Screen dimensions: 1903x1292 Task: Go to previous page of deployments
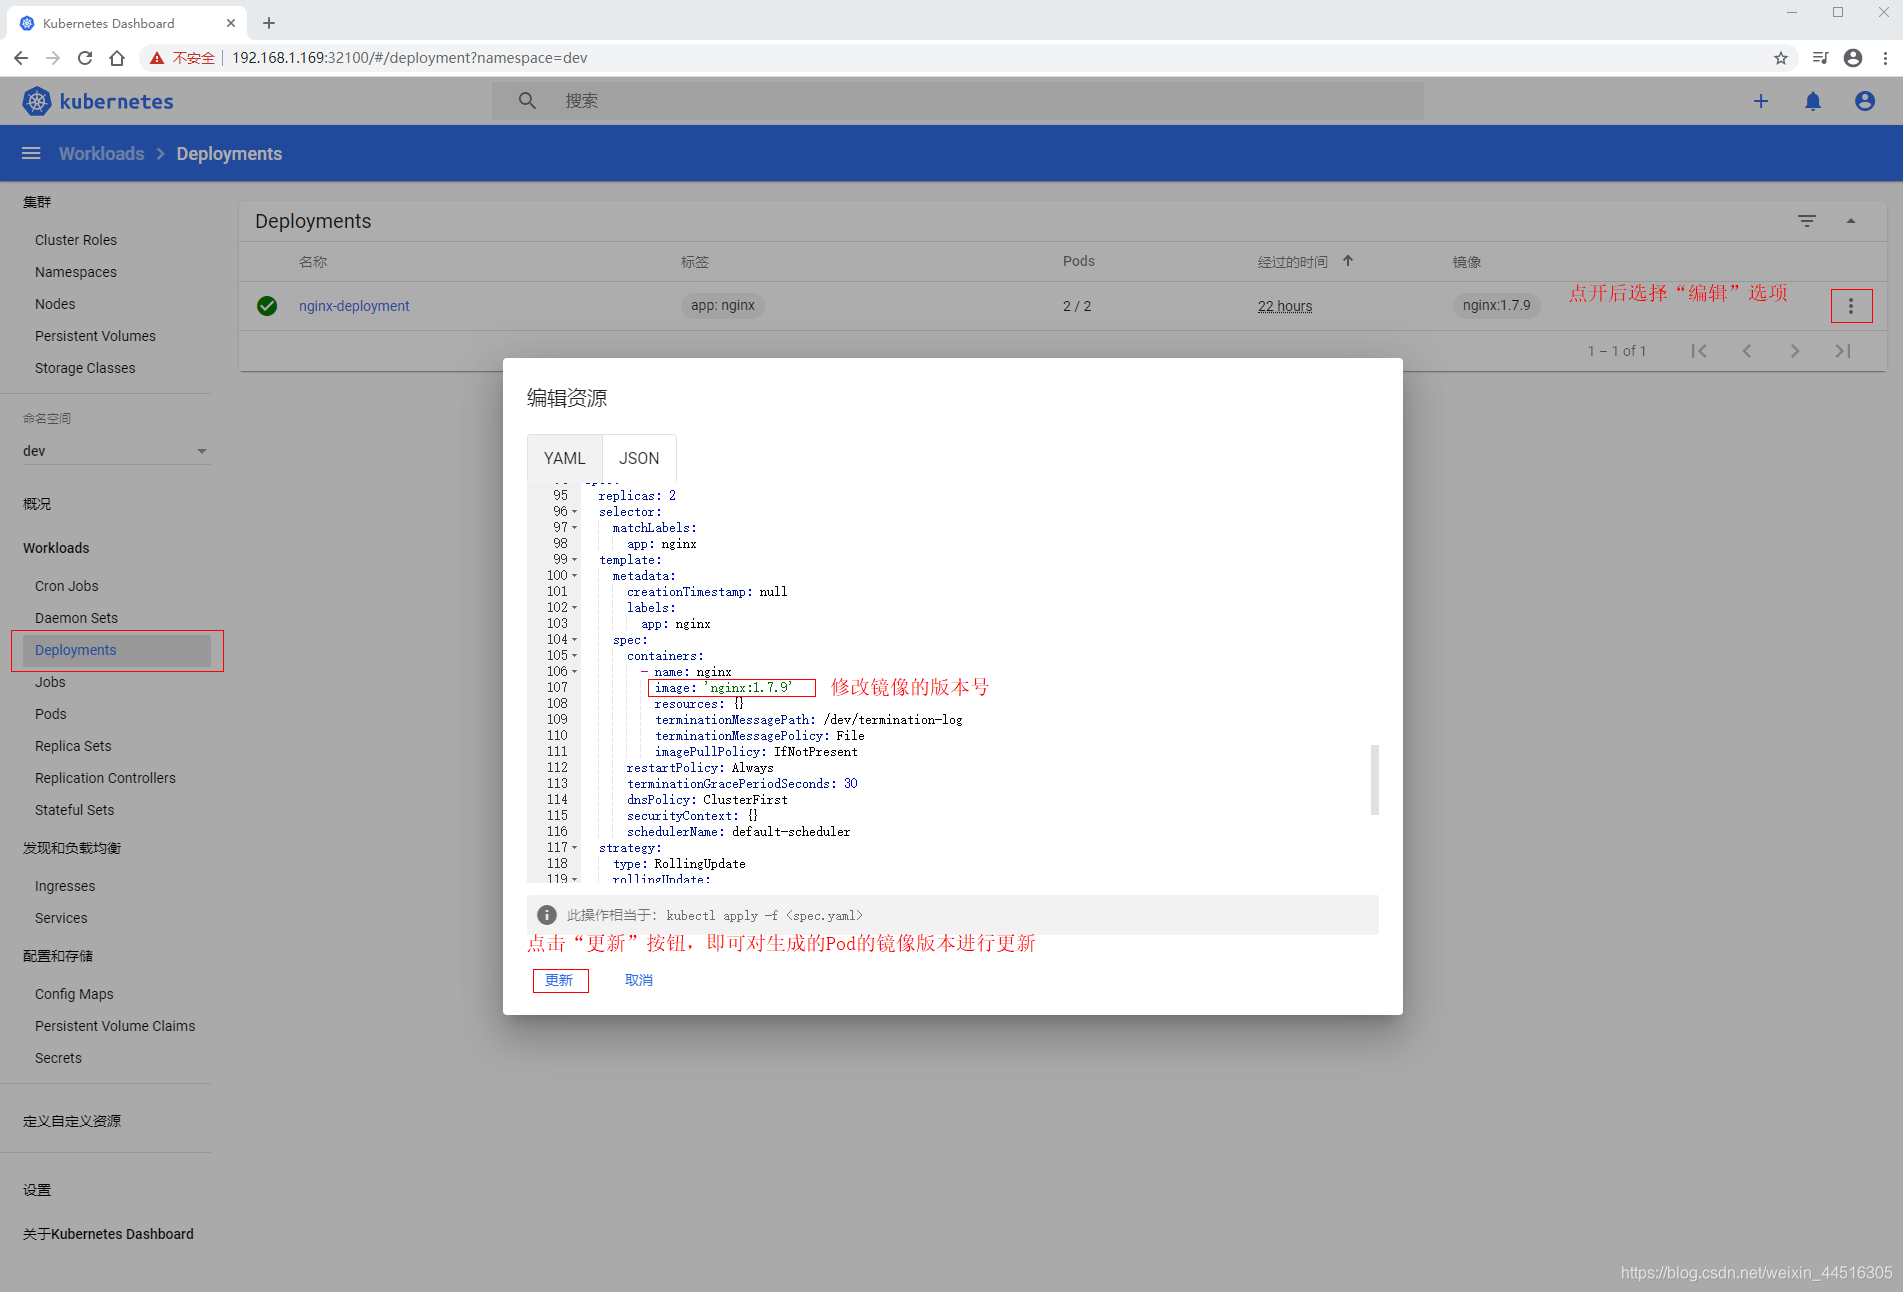[x=1747, y=351]
